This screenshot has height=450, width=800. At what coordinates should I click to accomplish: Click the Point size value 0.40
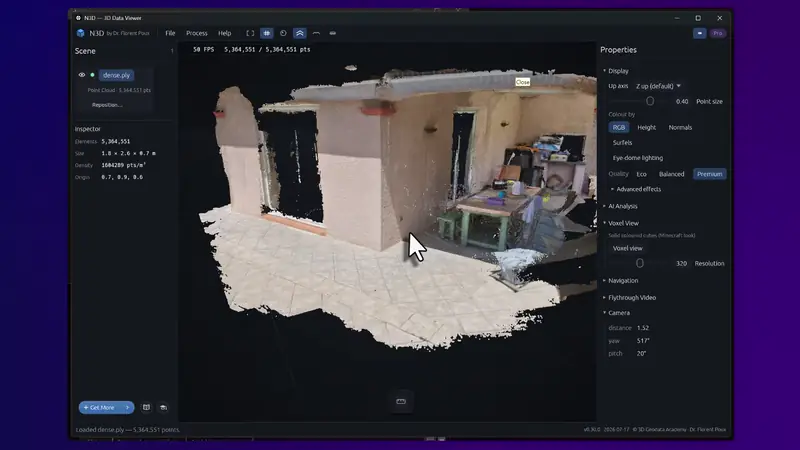click(682, 102)
